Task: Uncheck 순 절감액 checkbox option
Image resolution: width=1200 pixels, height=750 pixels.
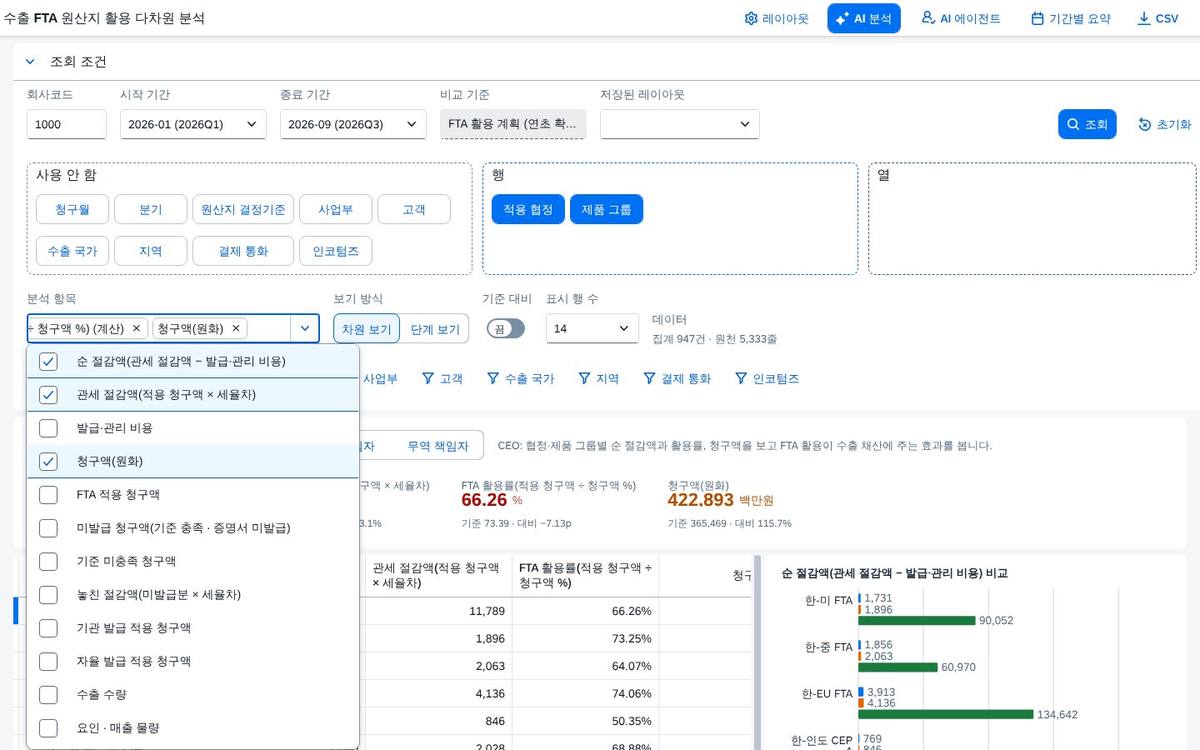Action: pyautogui.click(x=48, y=361)
